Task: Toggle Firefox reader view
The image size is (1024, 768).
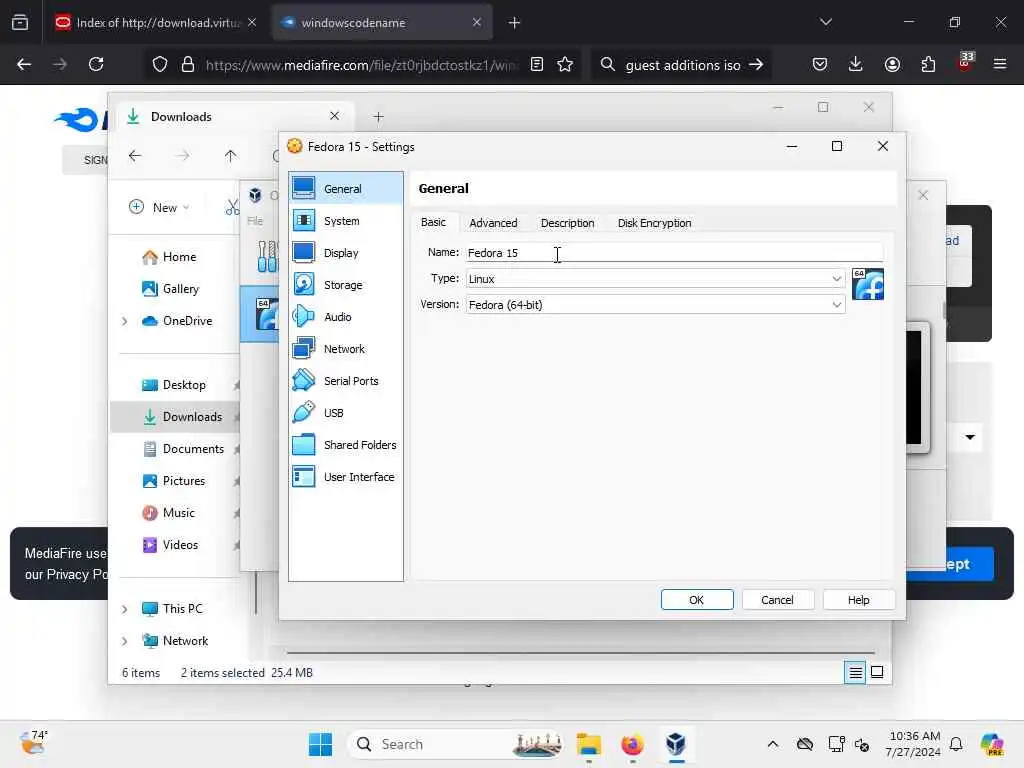Action: coord(537,64)
